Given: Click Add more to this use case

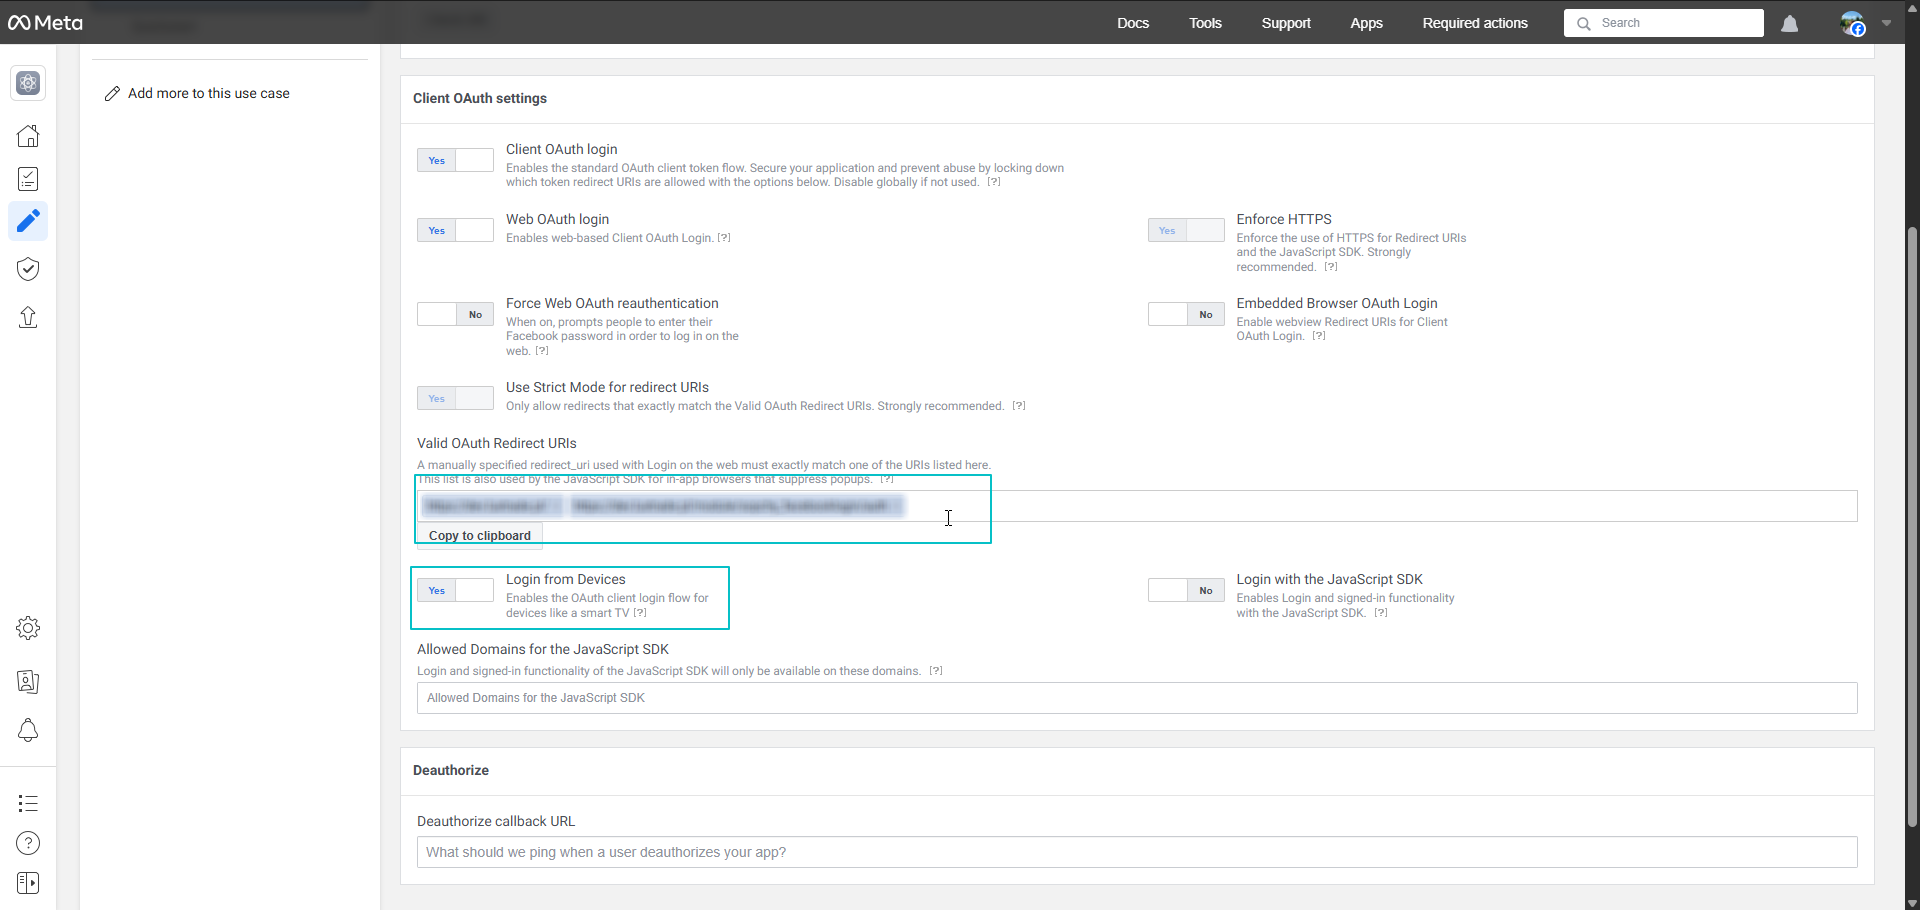Looking at the screenshot, I should tap(208, 93).
